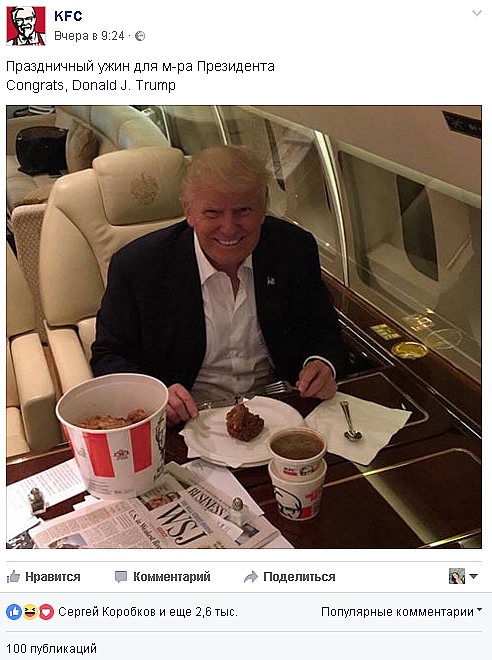The height and width of the screenshot is (660, 492).
Task: Click the Нравится text label
Action: pos(53,577)
